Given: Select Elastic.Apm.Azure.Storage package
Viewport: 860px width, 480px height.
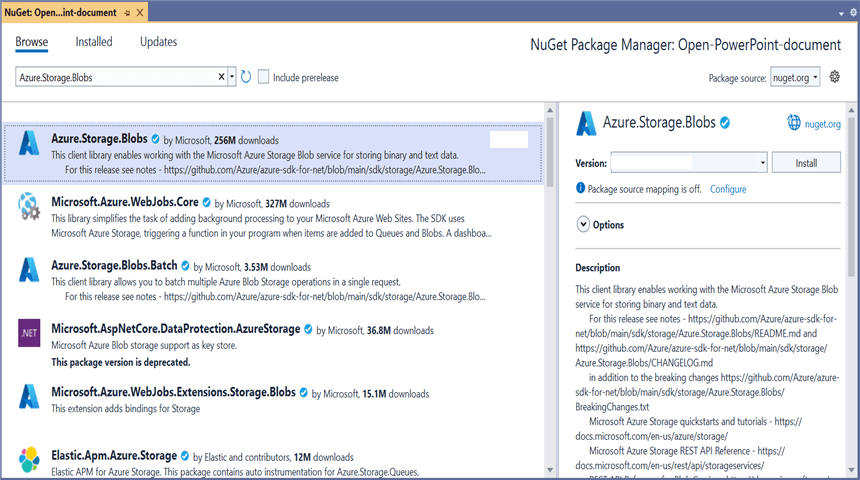Looking at the screenshot, I should point(273,462).
